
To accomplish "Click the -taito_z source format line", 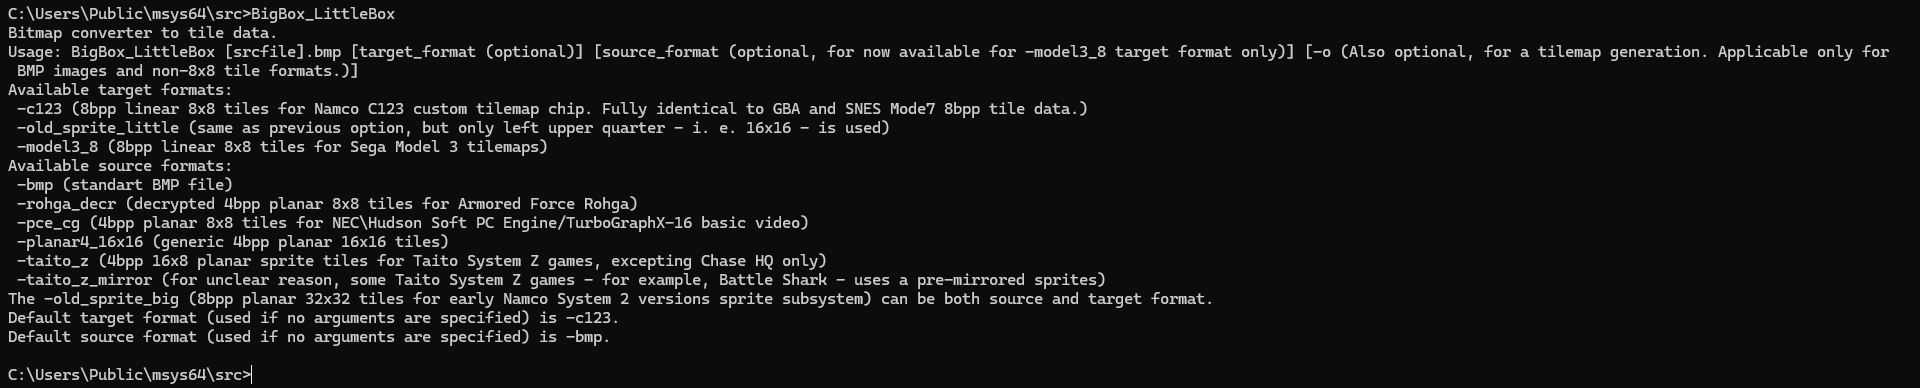I will (422, 261).
